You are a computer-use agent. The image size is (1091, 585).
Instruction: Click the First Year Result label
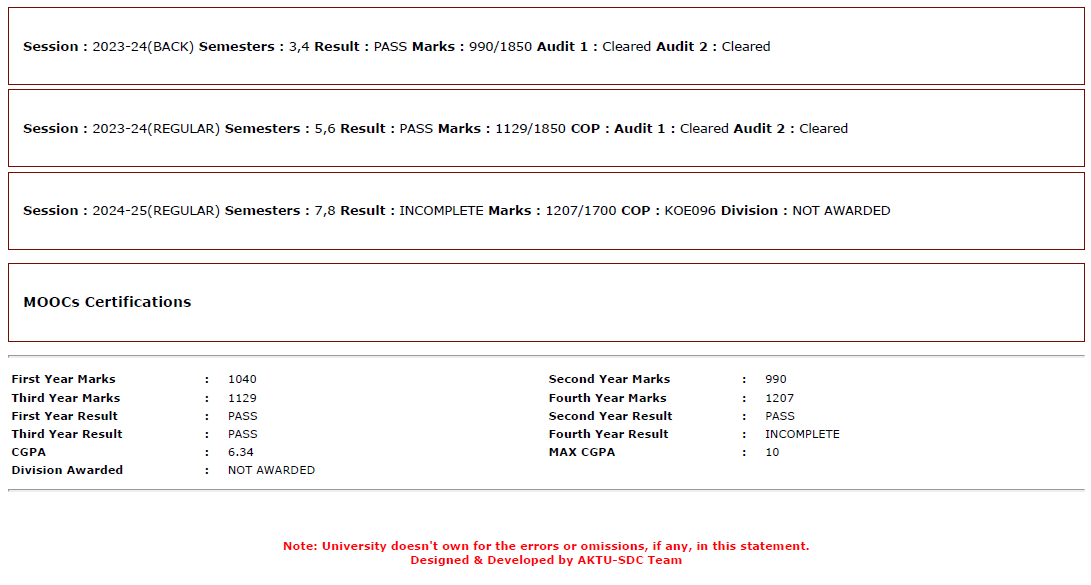pyautogui.click(x=64, y=416)
